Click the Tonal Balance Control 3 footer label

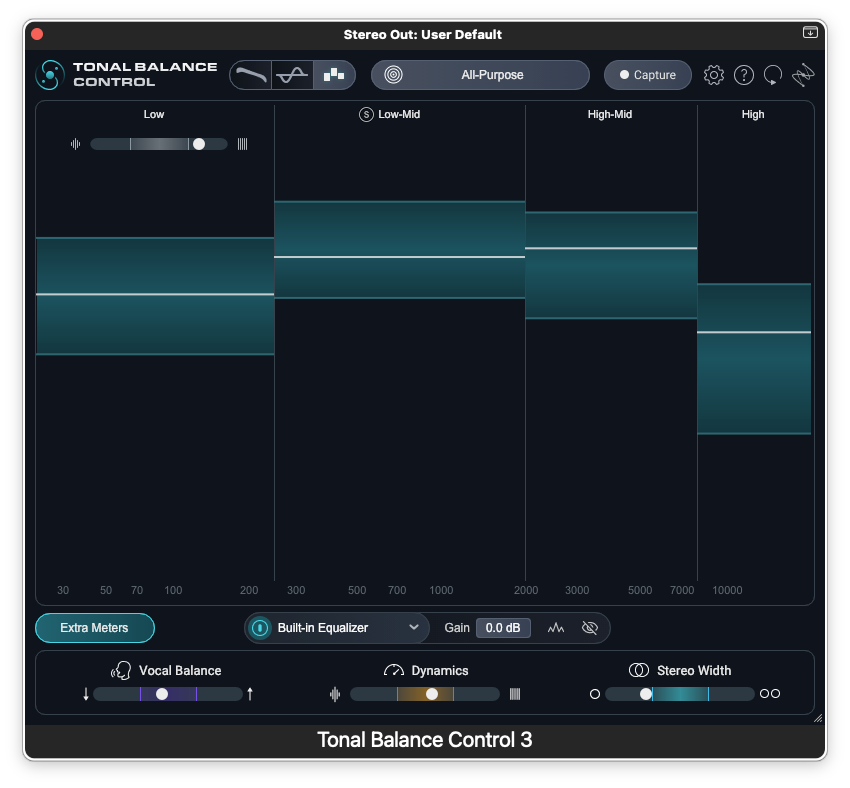click(424, 740)
